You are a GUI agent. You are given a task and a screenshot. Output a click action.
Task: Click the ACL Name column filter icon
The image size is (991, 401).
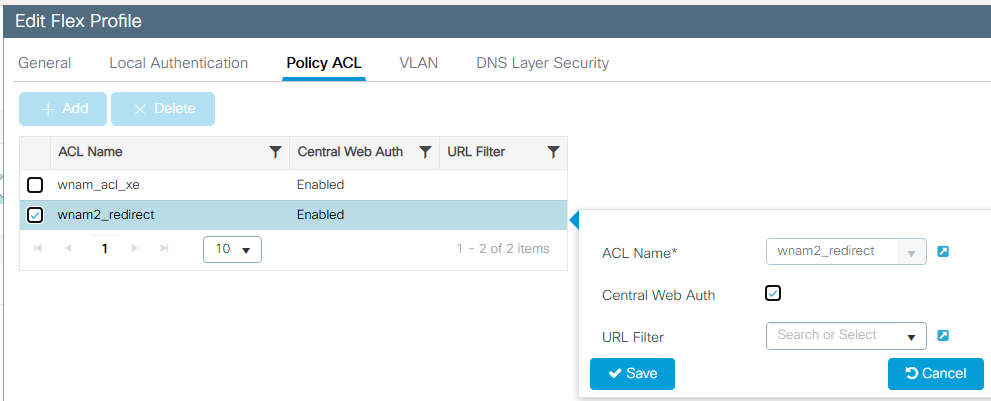(x=275, y=152)
